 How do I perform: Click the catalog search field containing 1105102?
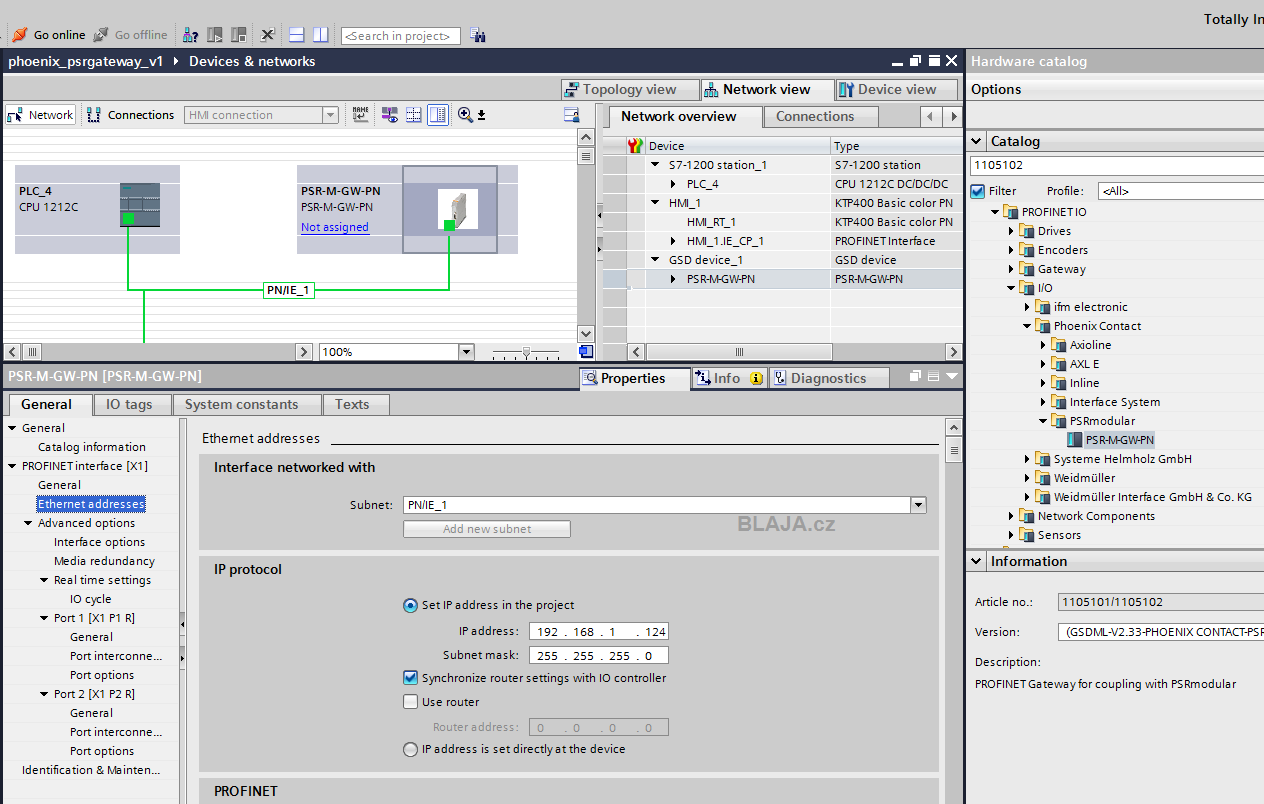(1116, 165)
